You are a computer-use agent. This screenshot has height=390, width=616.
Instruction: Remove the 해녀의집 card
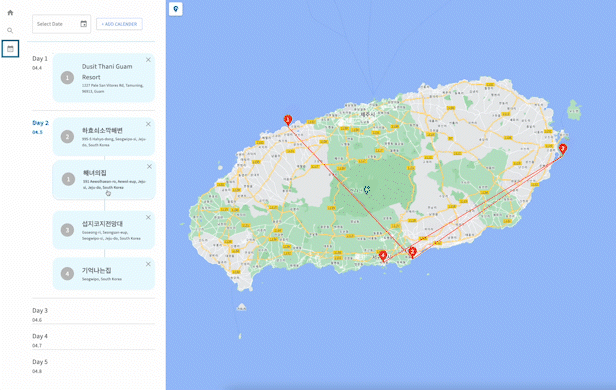[x=149, y=167]
